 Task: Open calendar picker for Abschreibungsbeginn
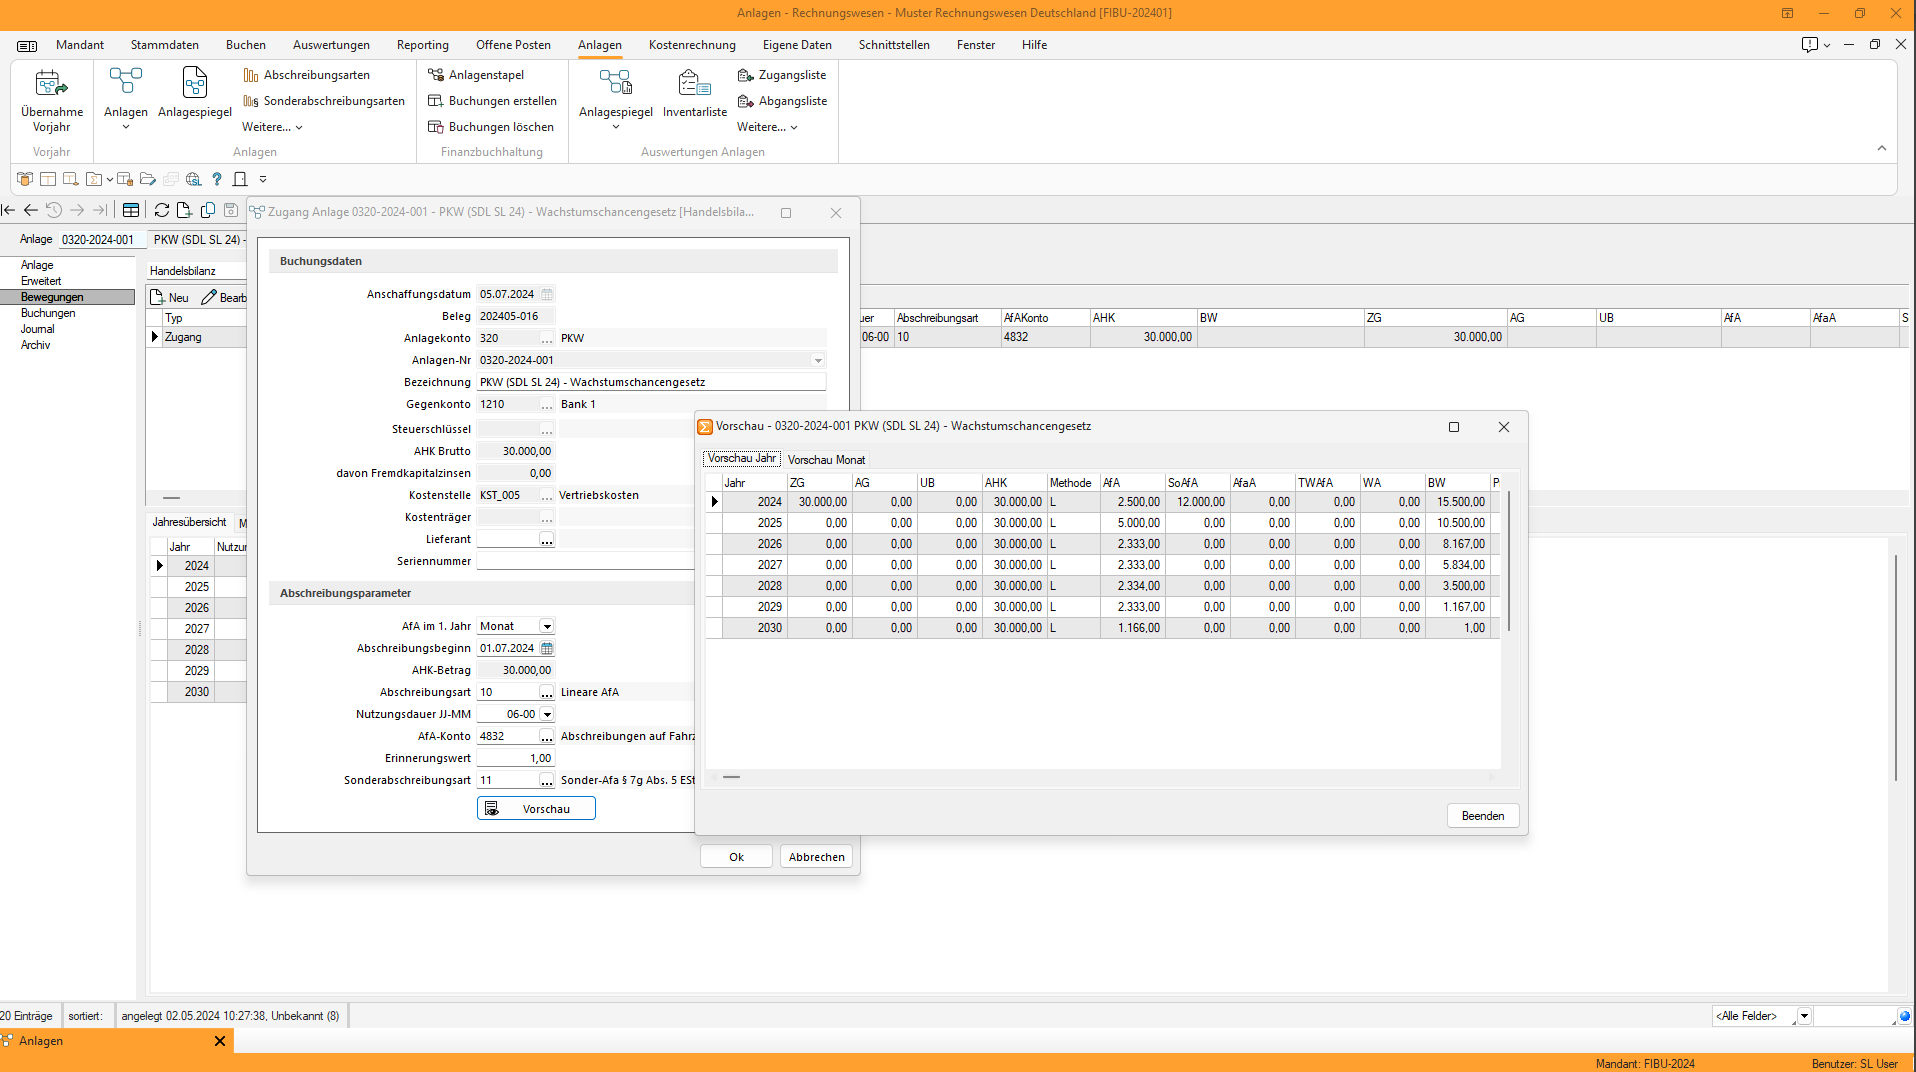tap(547, 648)
